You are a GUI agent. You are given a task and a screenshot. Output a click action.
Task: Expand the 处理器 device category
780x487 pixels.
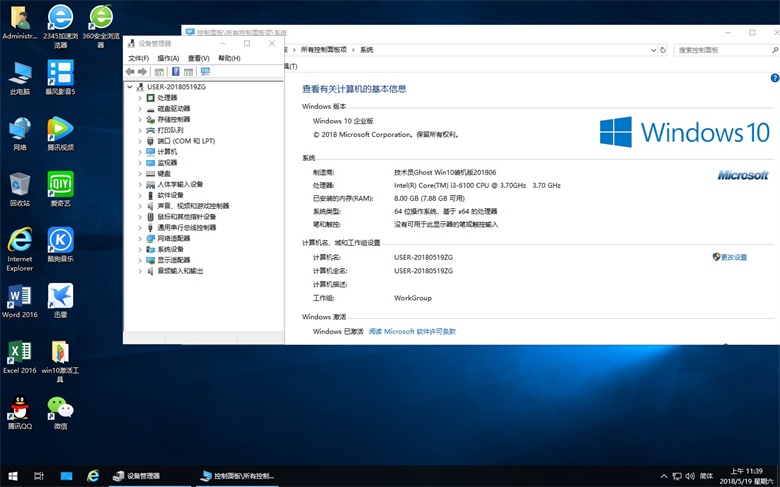pyautogui.click(x=140, y=98)
